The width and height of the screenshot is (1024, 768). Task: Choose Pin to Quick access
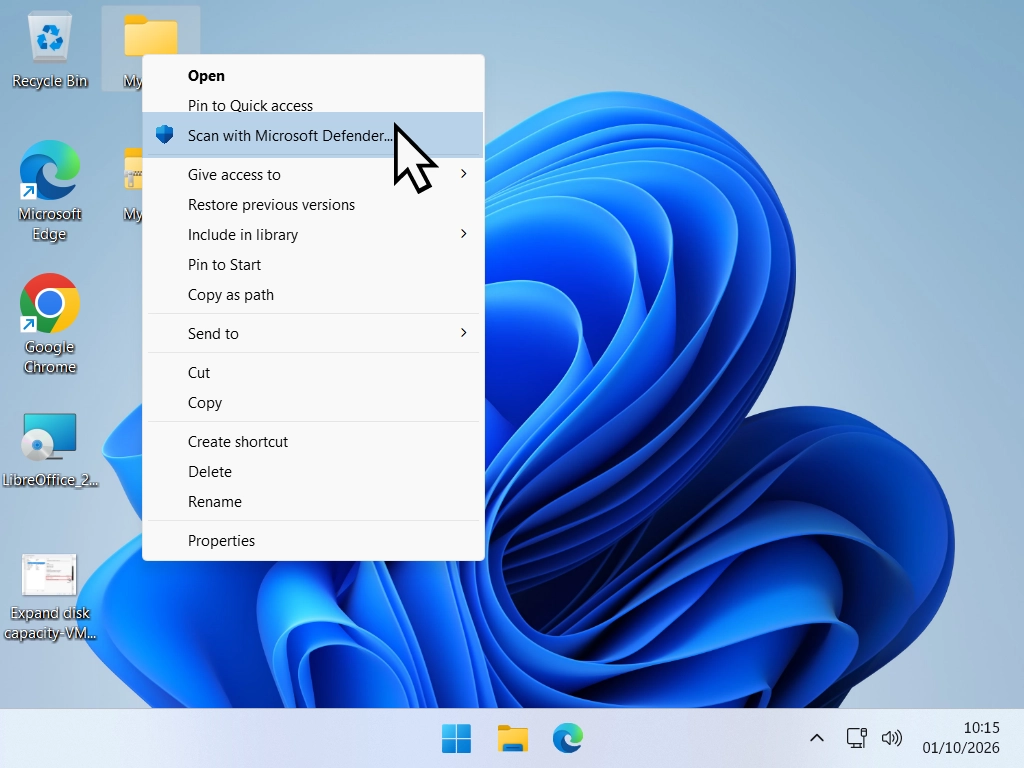pos(313,106)
